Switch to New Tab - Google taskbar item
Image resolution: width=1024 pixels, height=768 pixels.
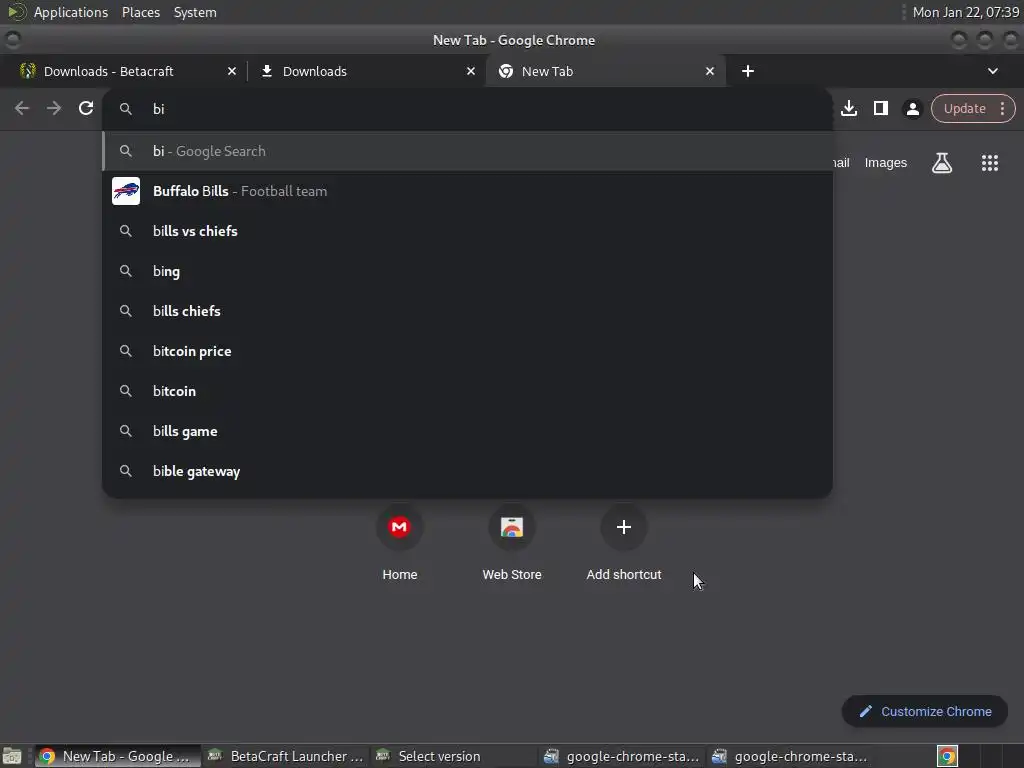118,756
